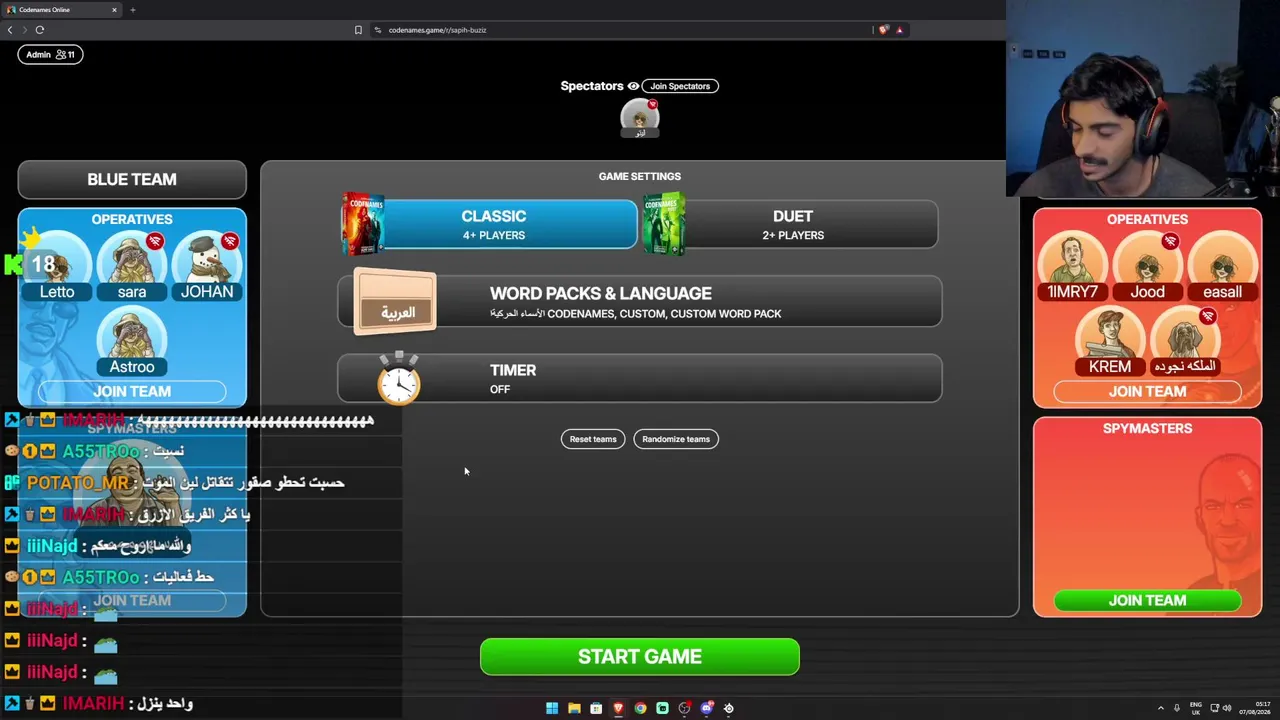Join the Blue team operatives
Viewport: 1280px width, 720px height.
(x=132, y=391)
